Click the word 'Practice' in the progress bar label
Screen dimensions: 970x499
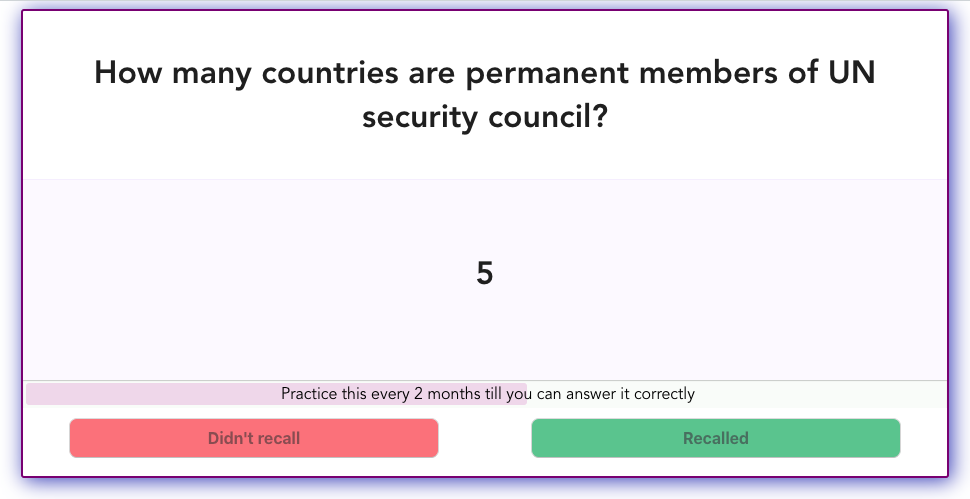(309, 394)
